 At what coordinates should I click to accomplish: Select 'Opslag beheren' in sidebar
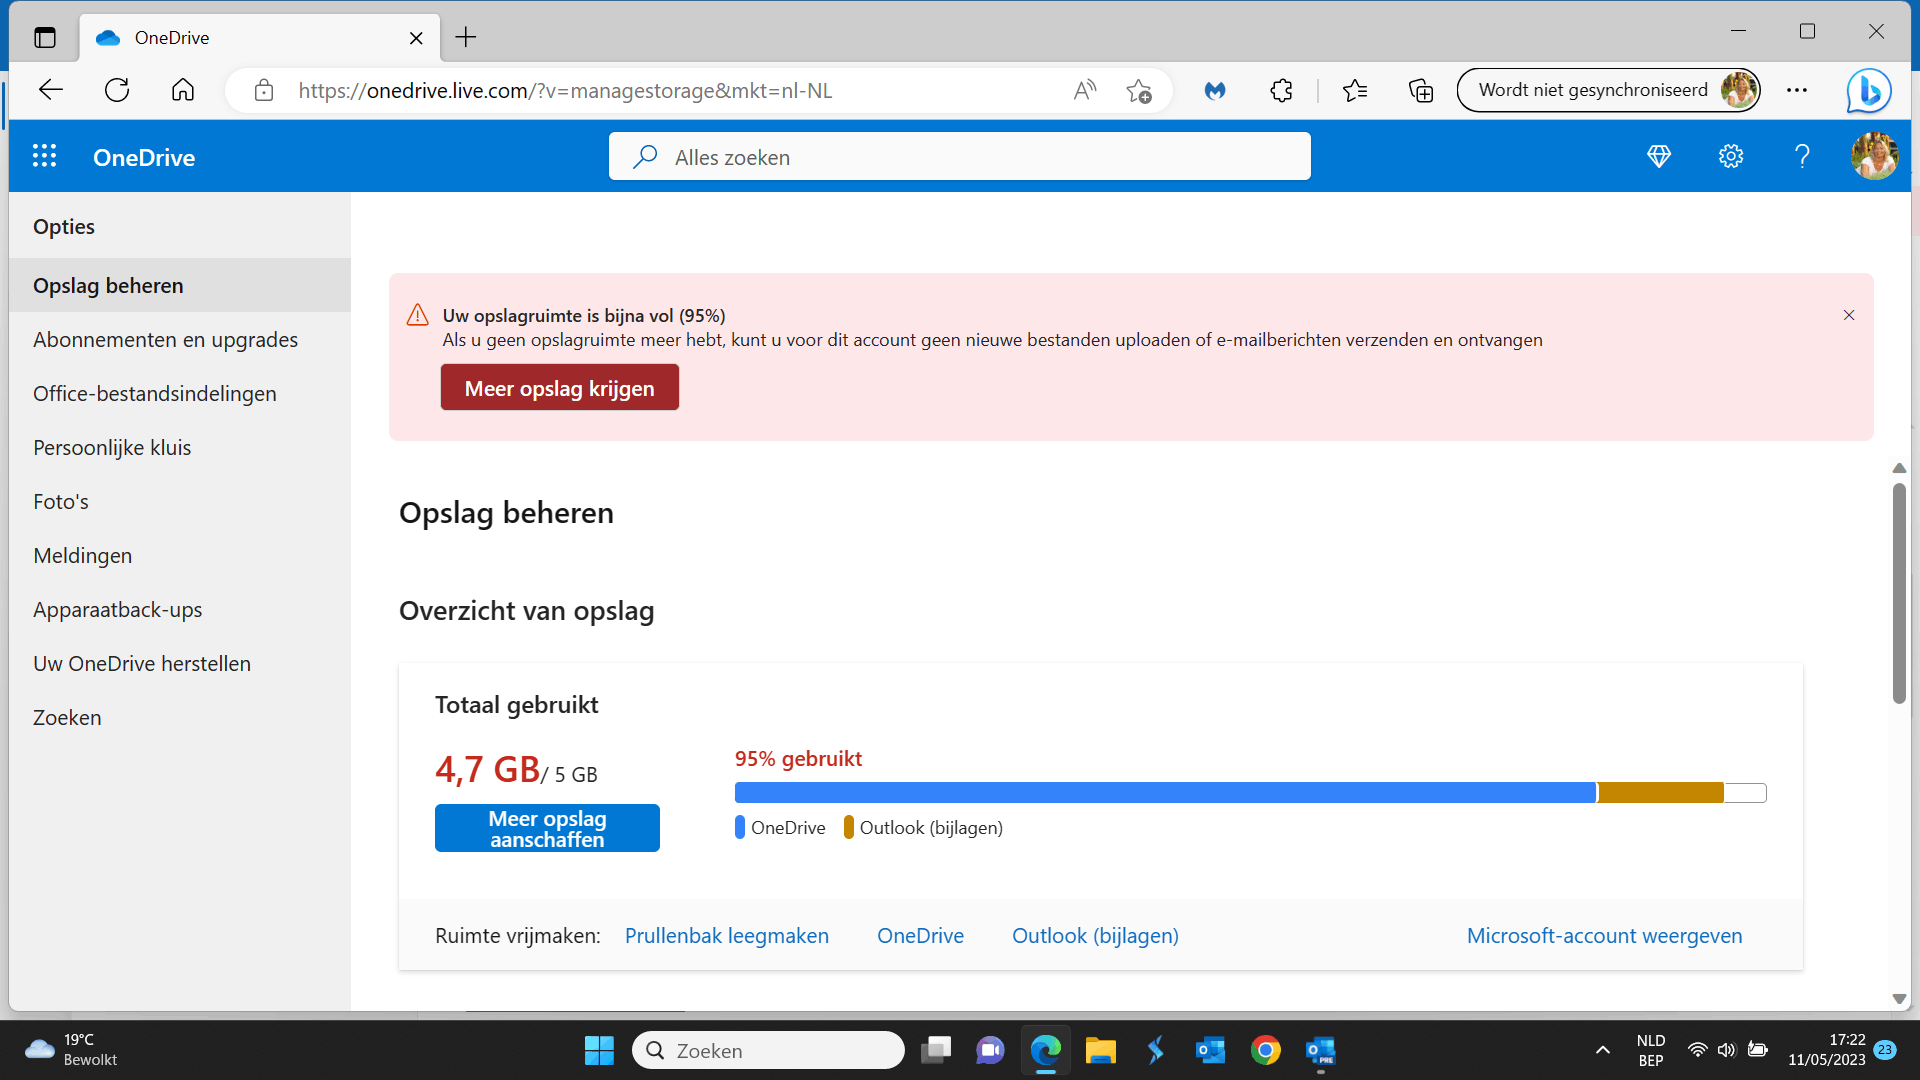180,285
